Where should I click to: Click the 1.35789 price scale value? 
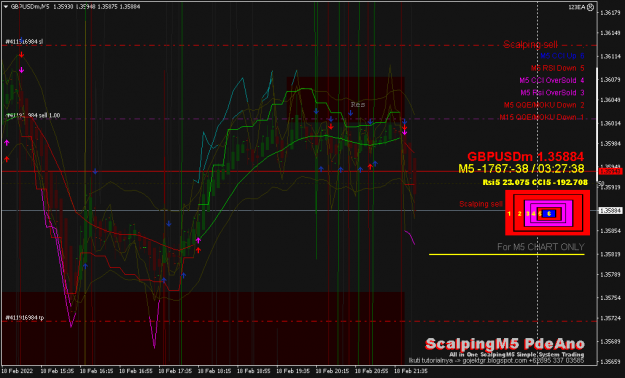[609, 274]
